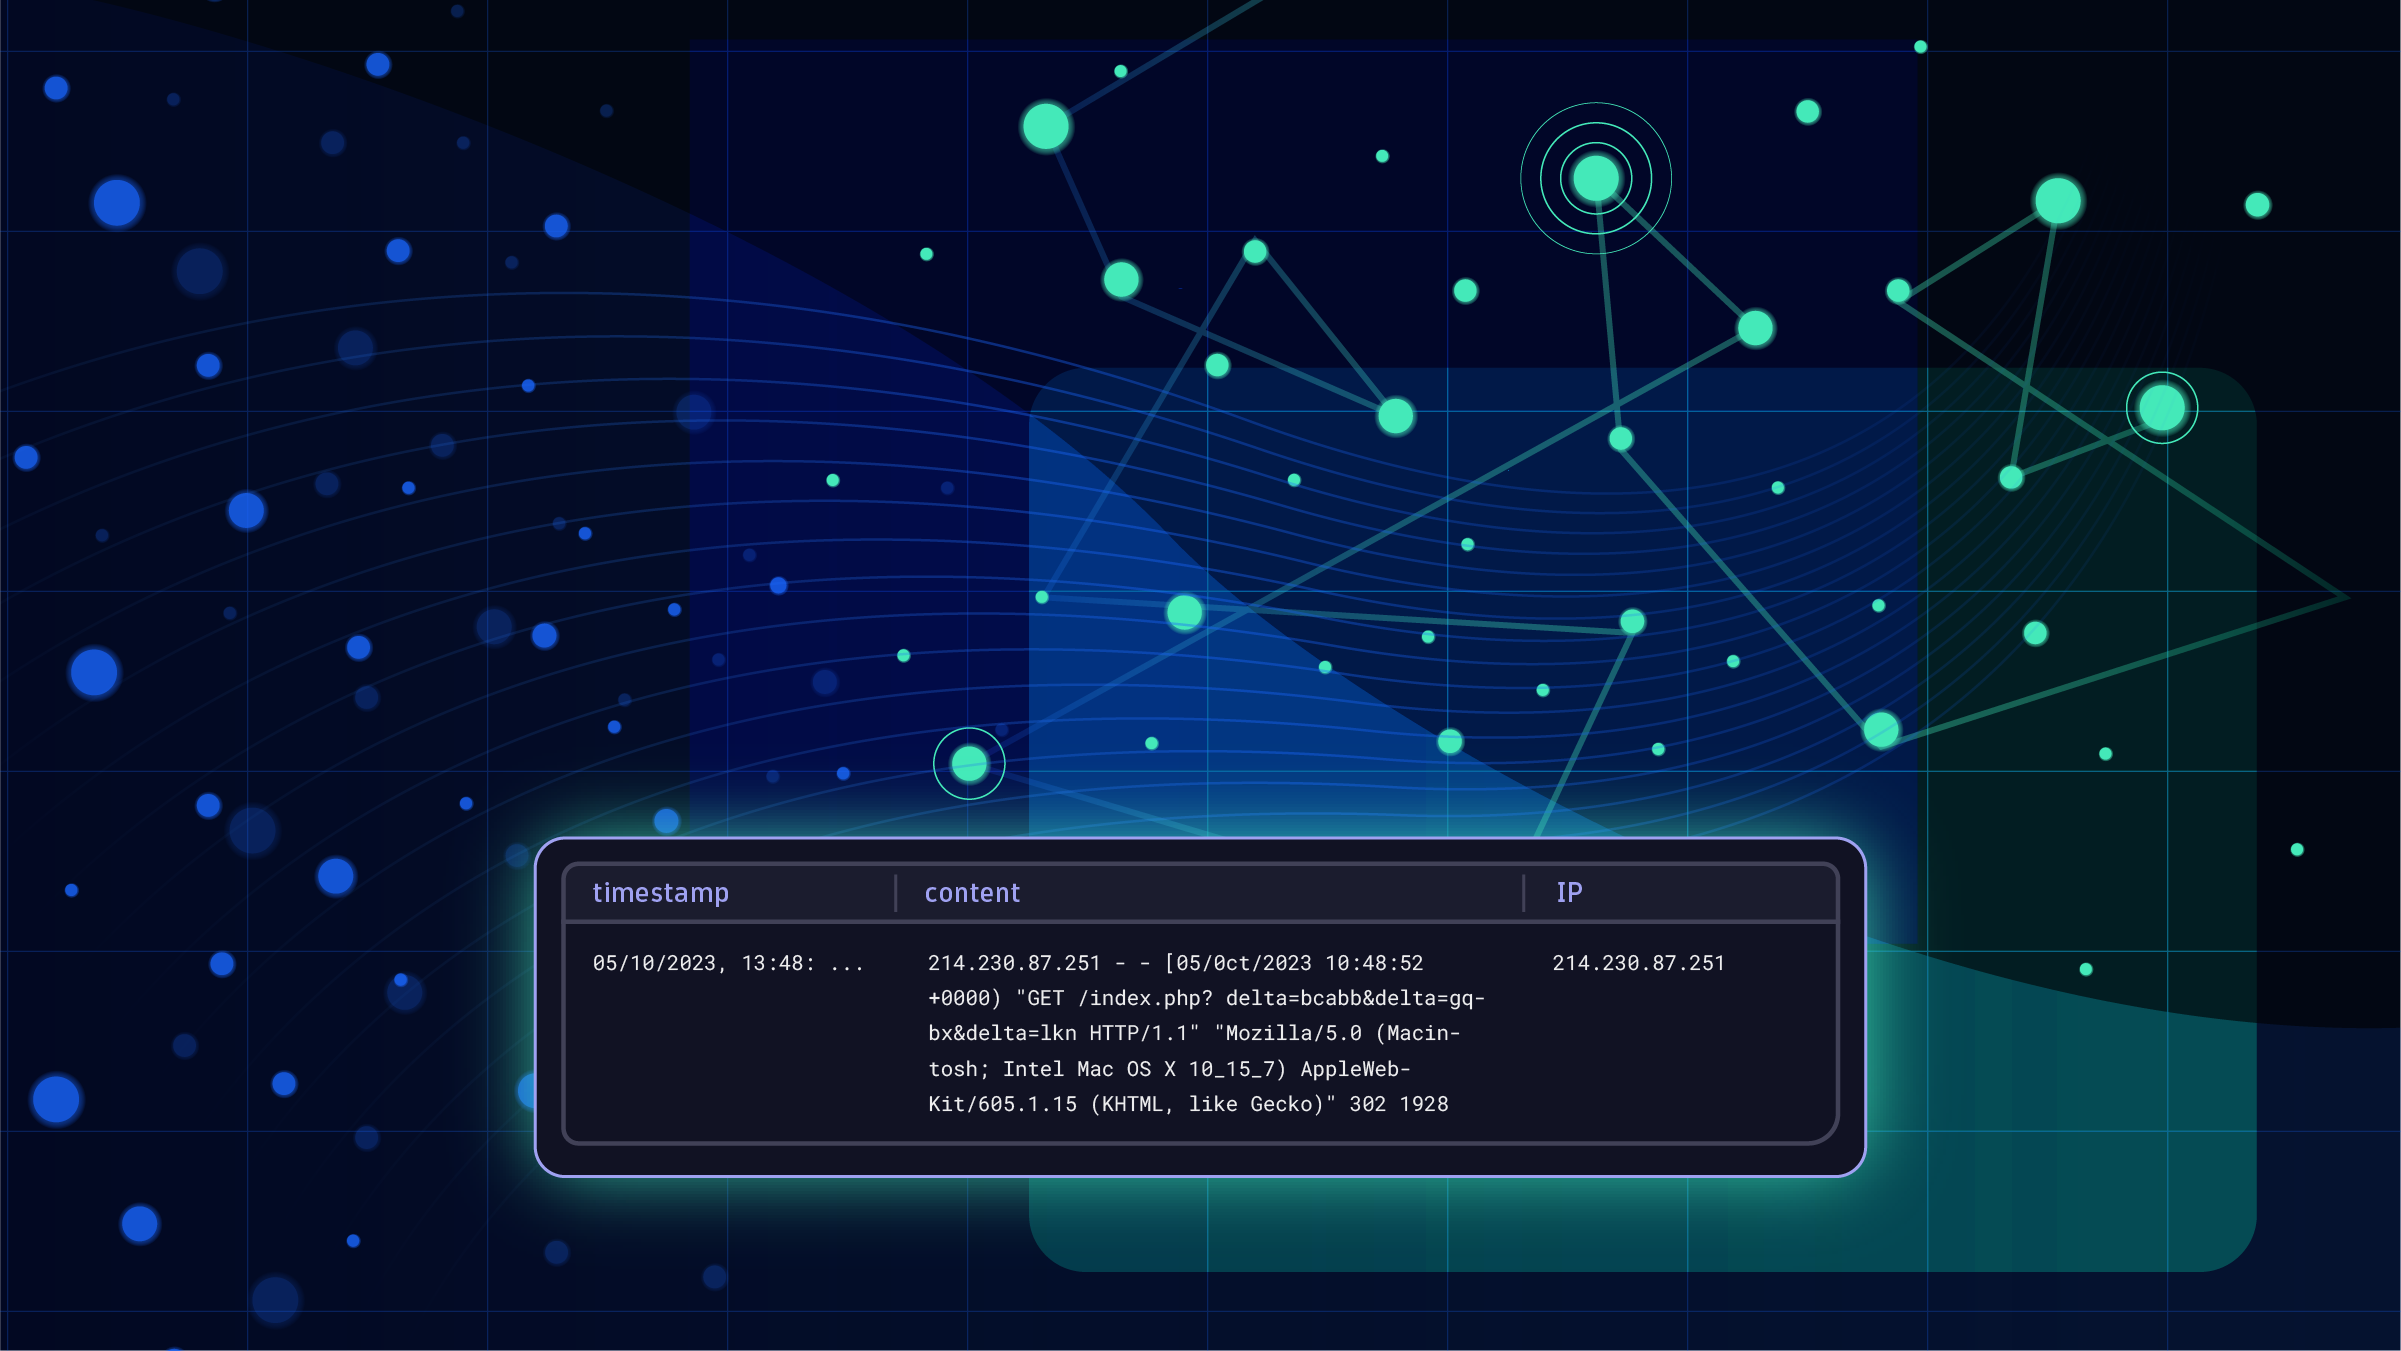2401x1351 pixels.
Task: Select the highlighted node at the far right
Action: point(2160,406)
